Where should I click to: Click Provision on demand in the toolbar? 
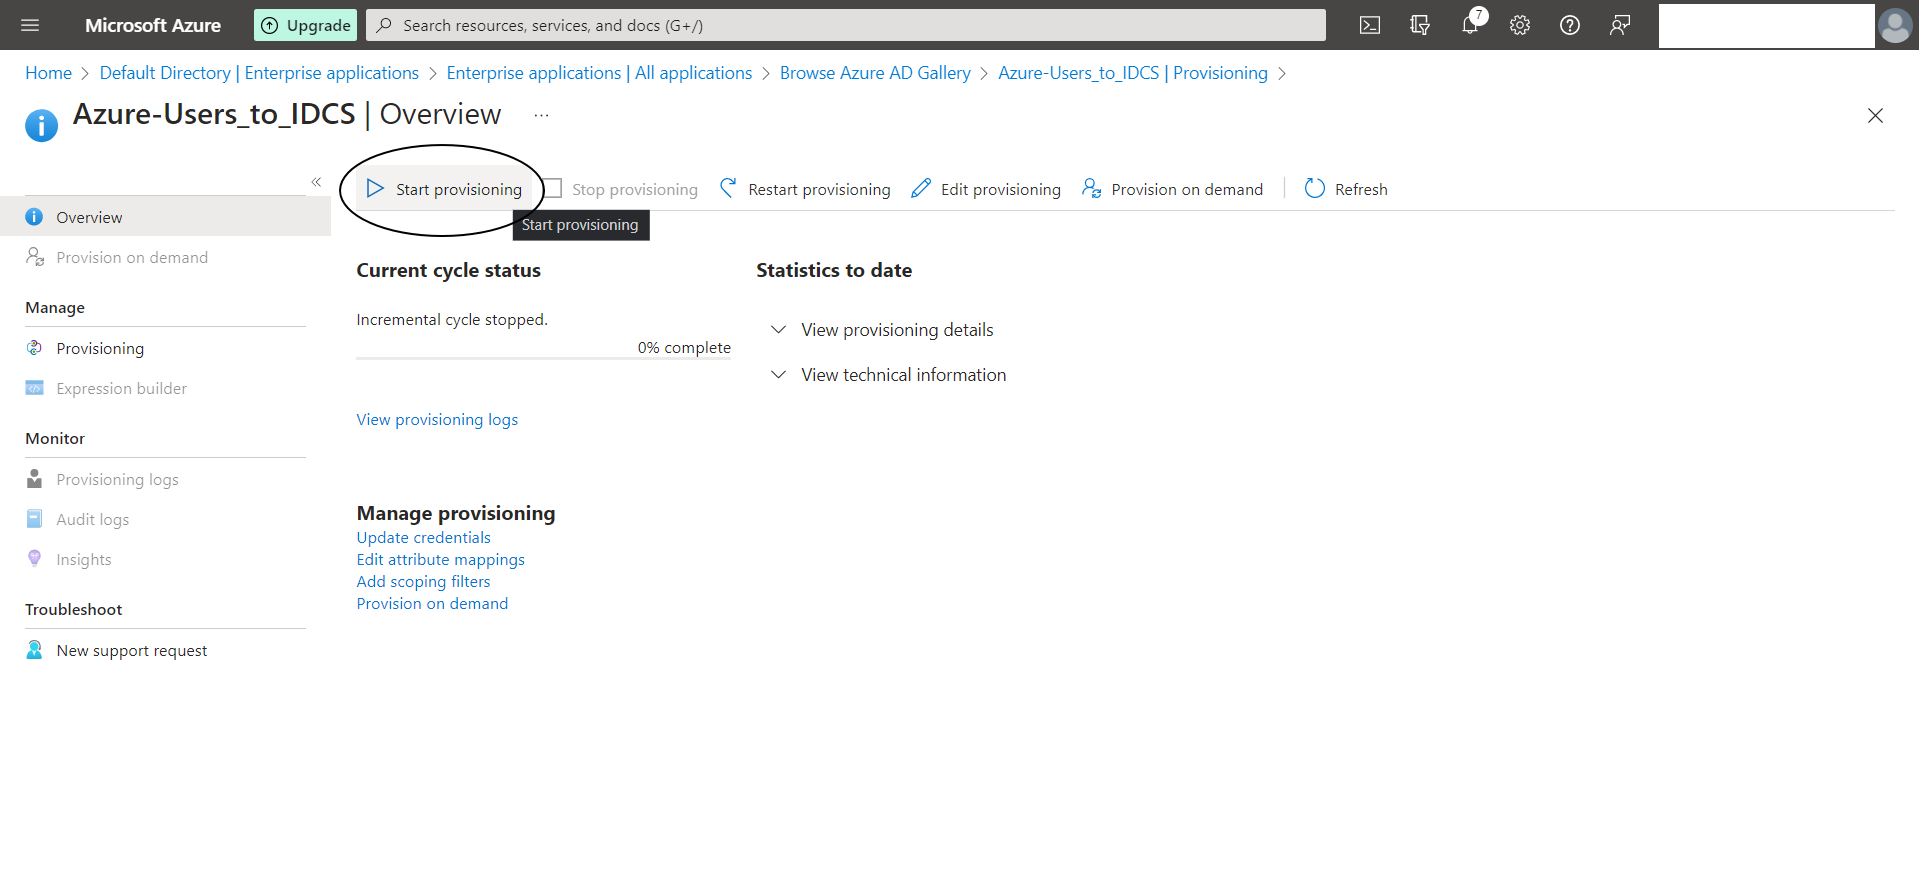(x=1172, y=189)
